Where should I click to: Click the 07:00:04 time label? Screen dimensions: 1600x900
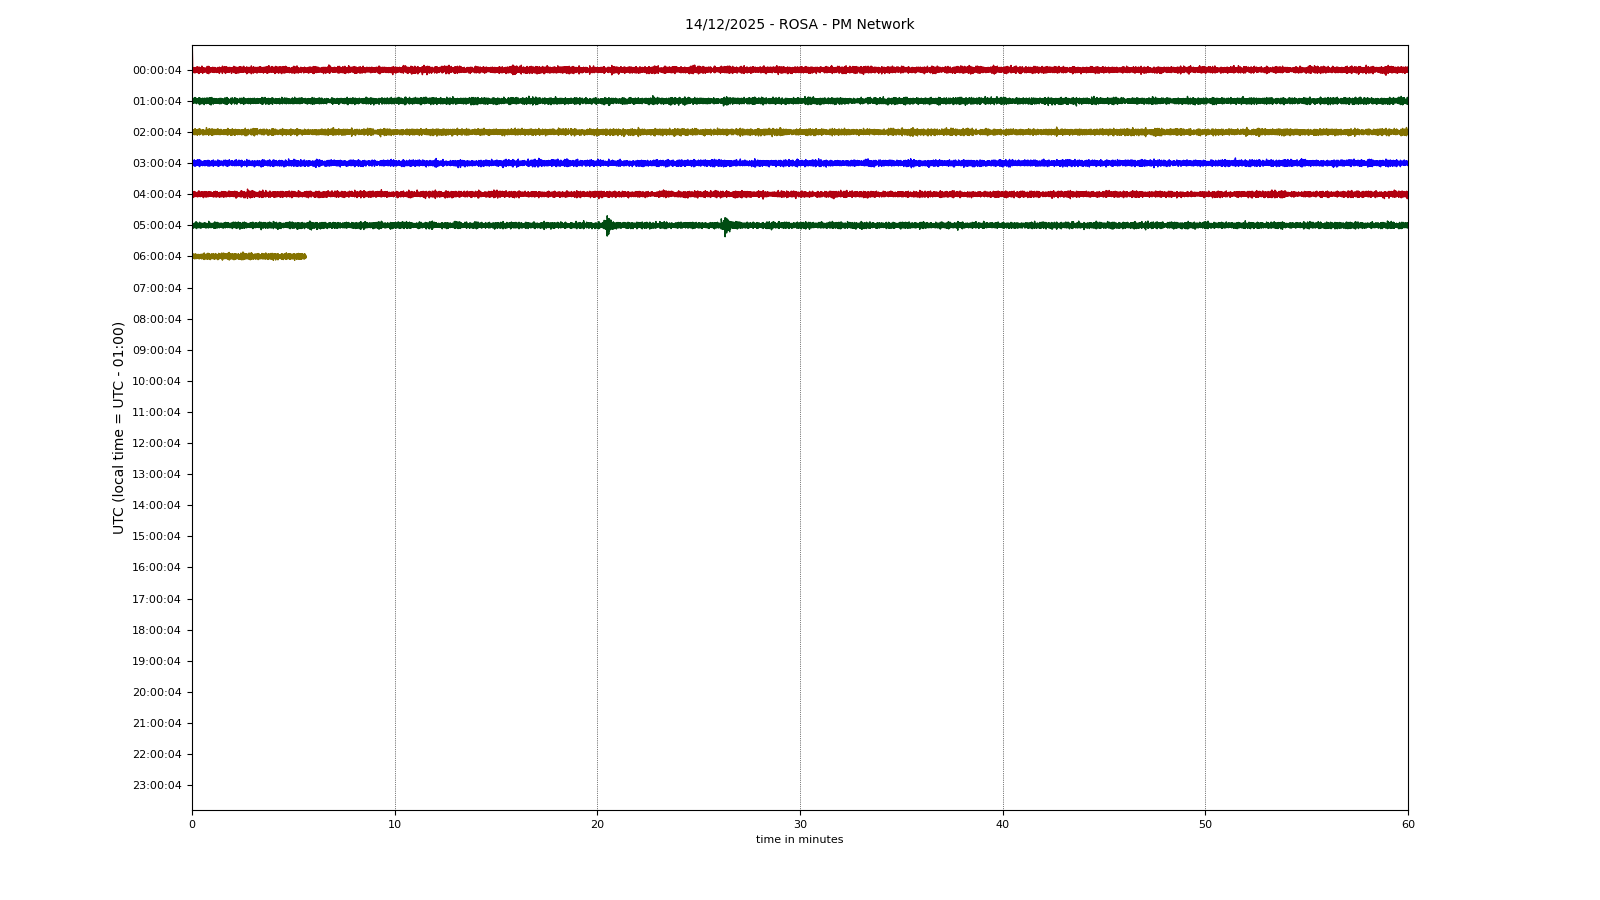pyautogui.click(x=157, y=289)
